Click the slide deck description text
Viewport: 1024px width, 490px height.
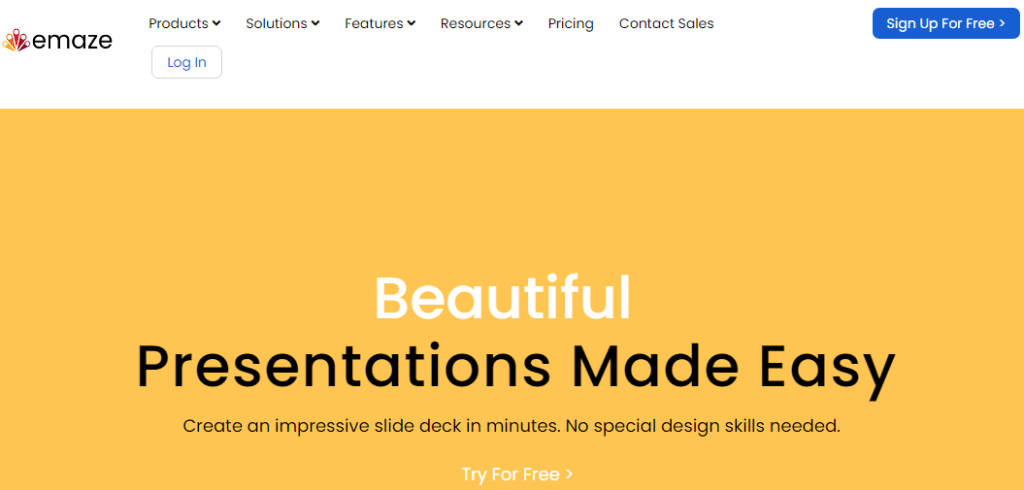[x=511, y=427]
